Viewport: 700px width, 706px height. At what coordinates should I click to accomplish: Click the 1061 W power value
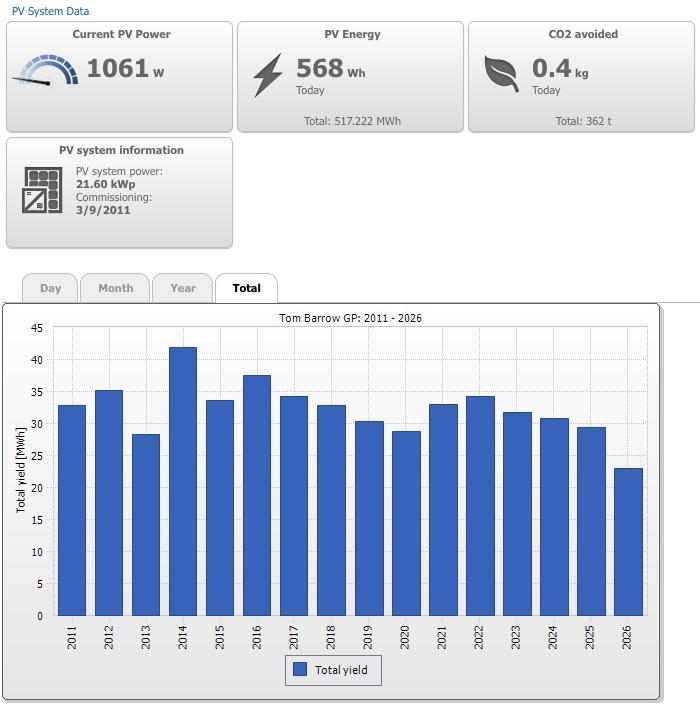click(125, 68)
